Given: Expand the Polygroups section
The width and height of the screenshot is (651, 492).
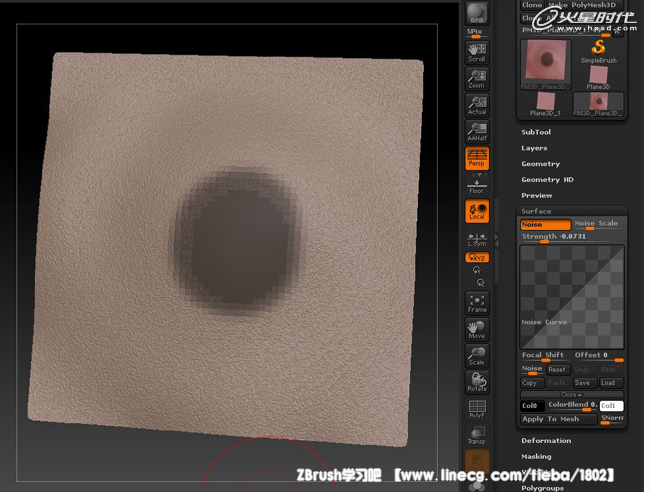Looking at the screenshot, I should click(x=543, y=488).
